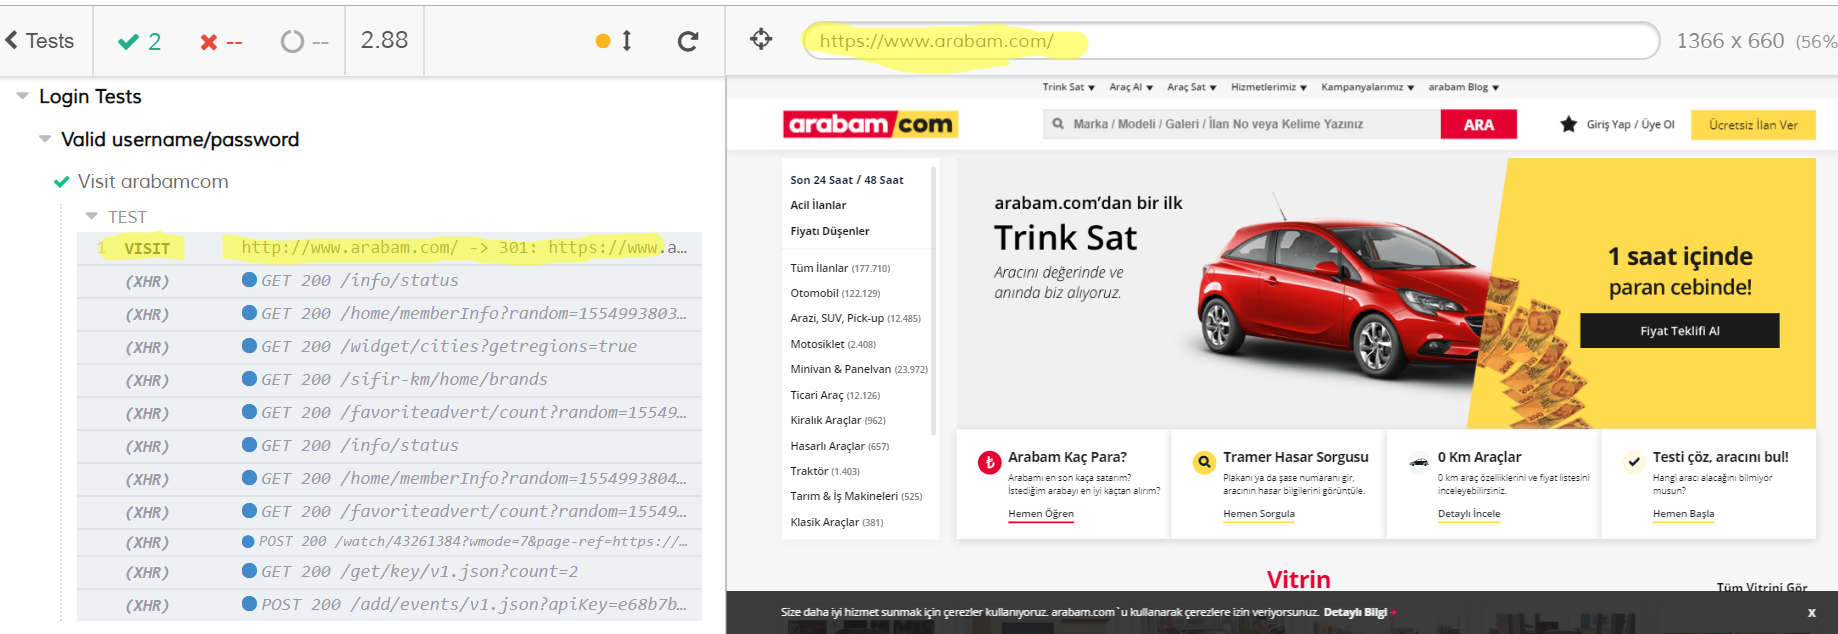The image size is (1838, 634).
Task: Open the Trink Sat dropdown menu
Action: (1068, 87)
